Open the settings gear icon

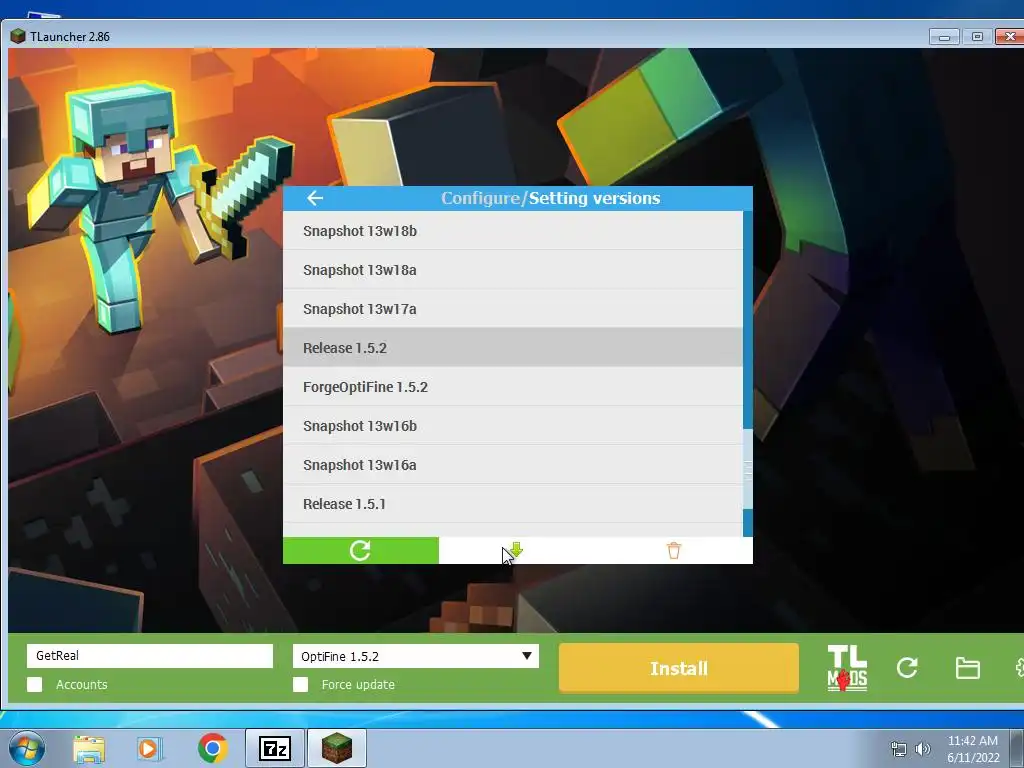(x=1019, y=667)
